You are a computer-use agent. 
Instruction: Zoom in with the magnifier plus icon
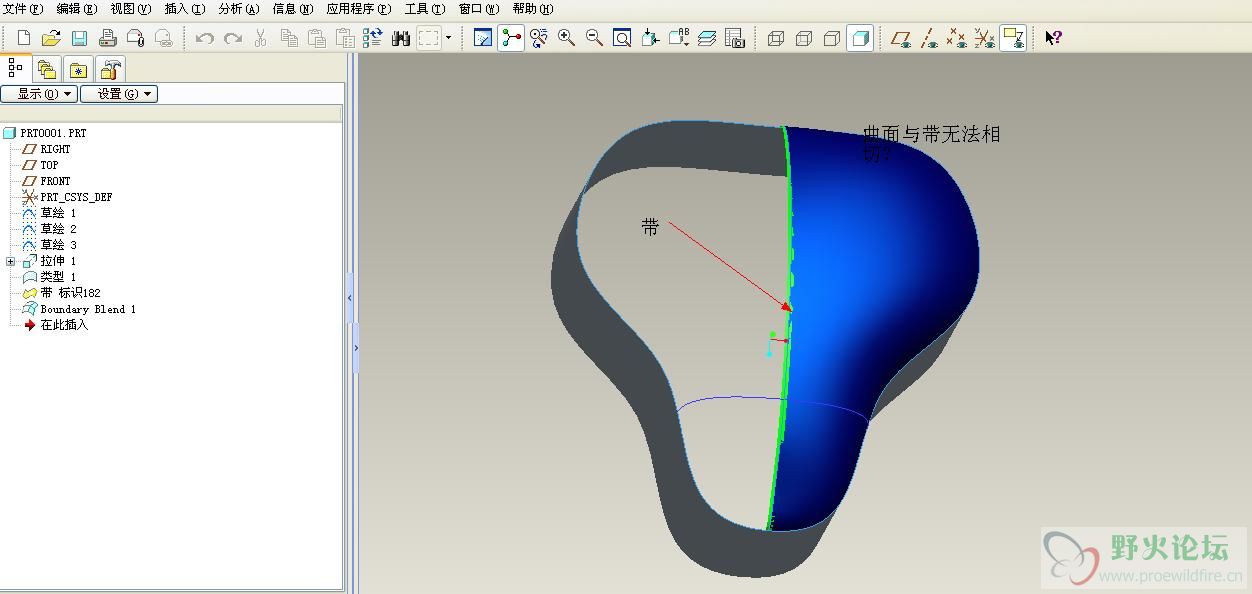coord(567,38)
